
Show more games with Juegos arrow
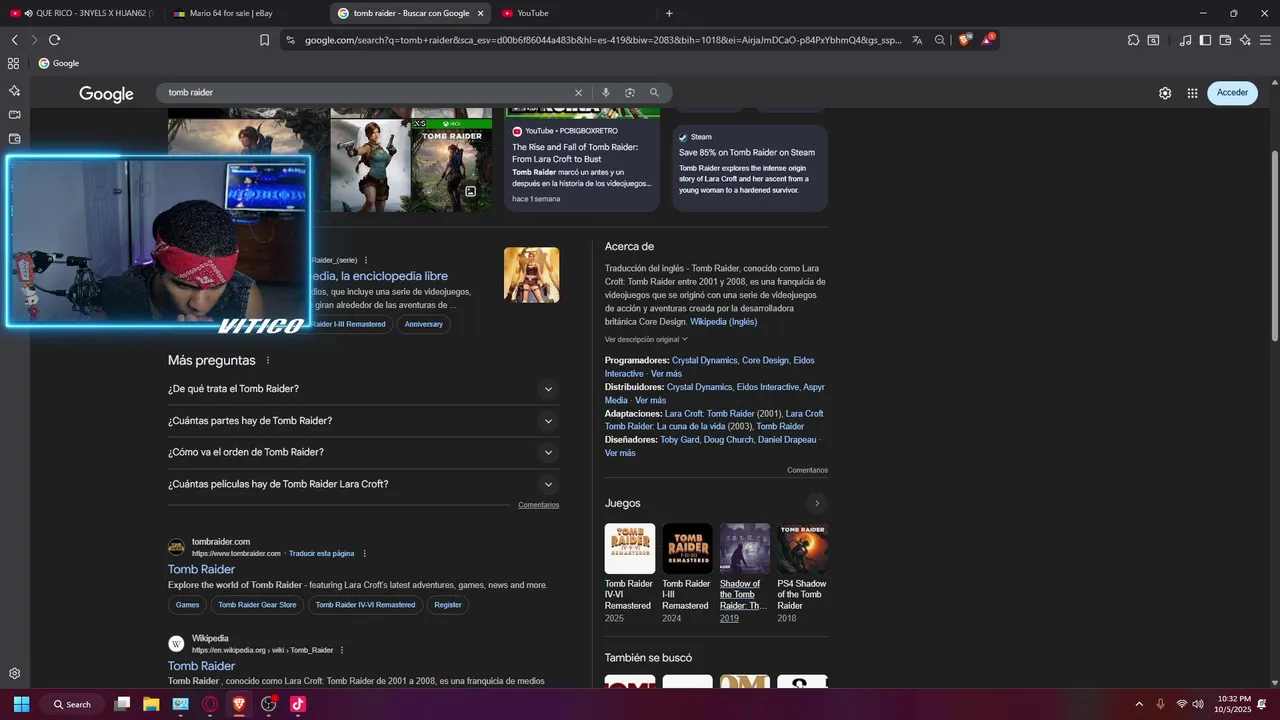(x=817, y=503)
